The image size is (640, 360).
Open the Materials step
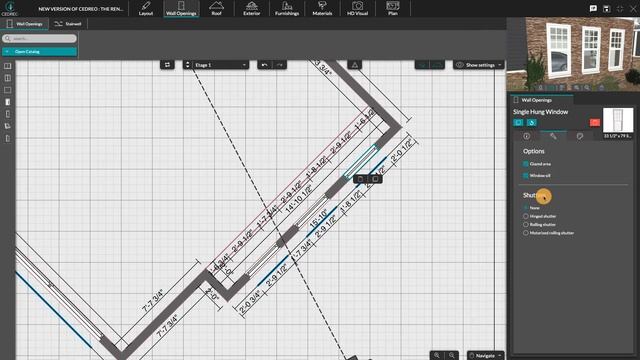[322, 8]
